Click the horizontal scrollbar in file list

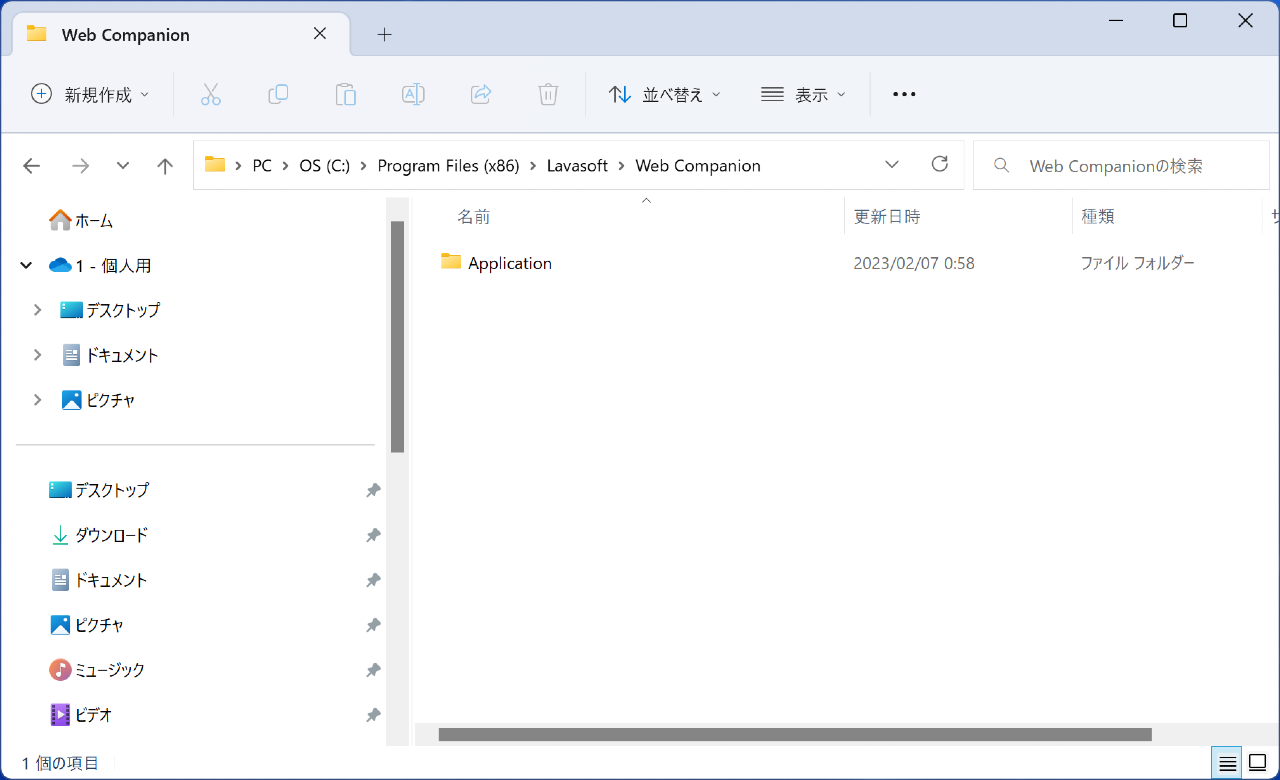(795, 735)
